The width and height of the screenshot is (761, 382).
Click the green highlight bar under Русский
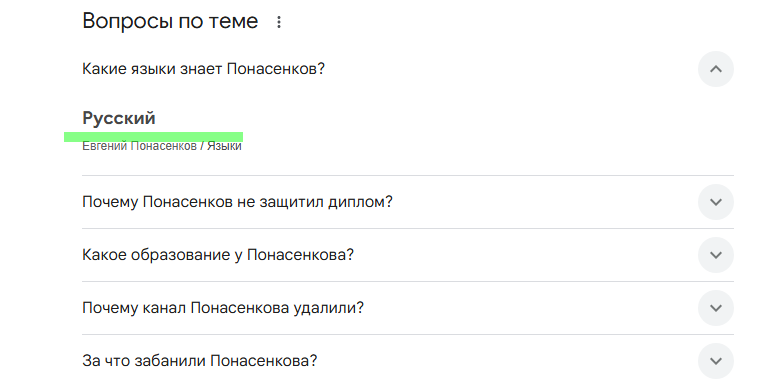153,137
